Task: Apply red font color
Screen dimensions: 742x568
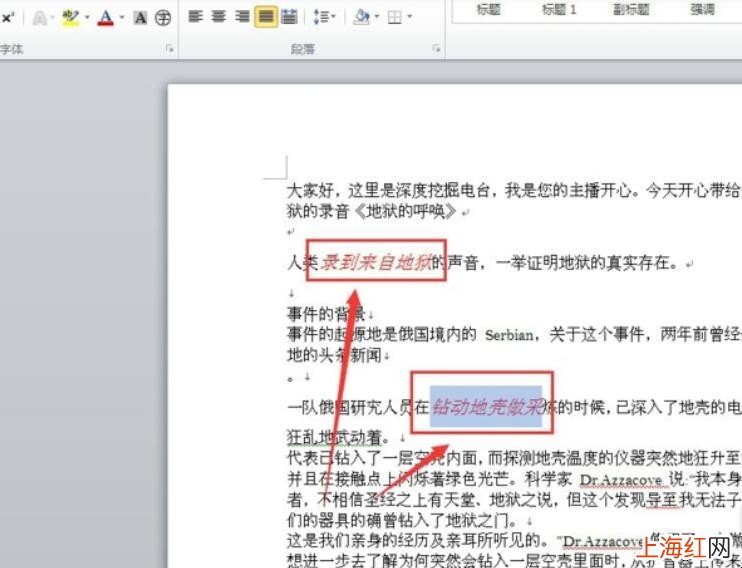Action: [x=106, y=18]
